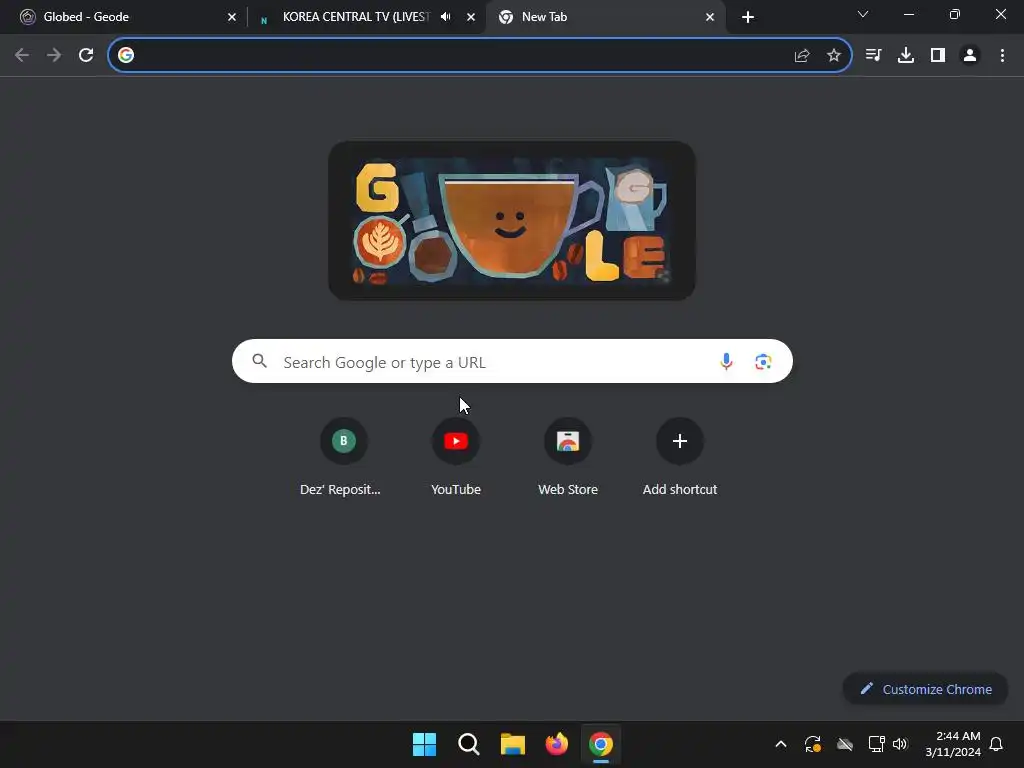
Task: Open the Web Store shortcut
Action: click(568, 457)
